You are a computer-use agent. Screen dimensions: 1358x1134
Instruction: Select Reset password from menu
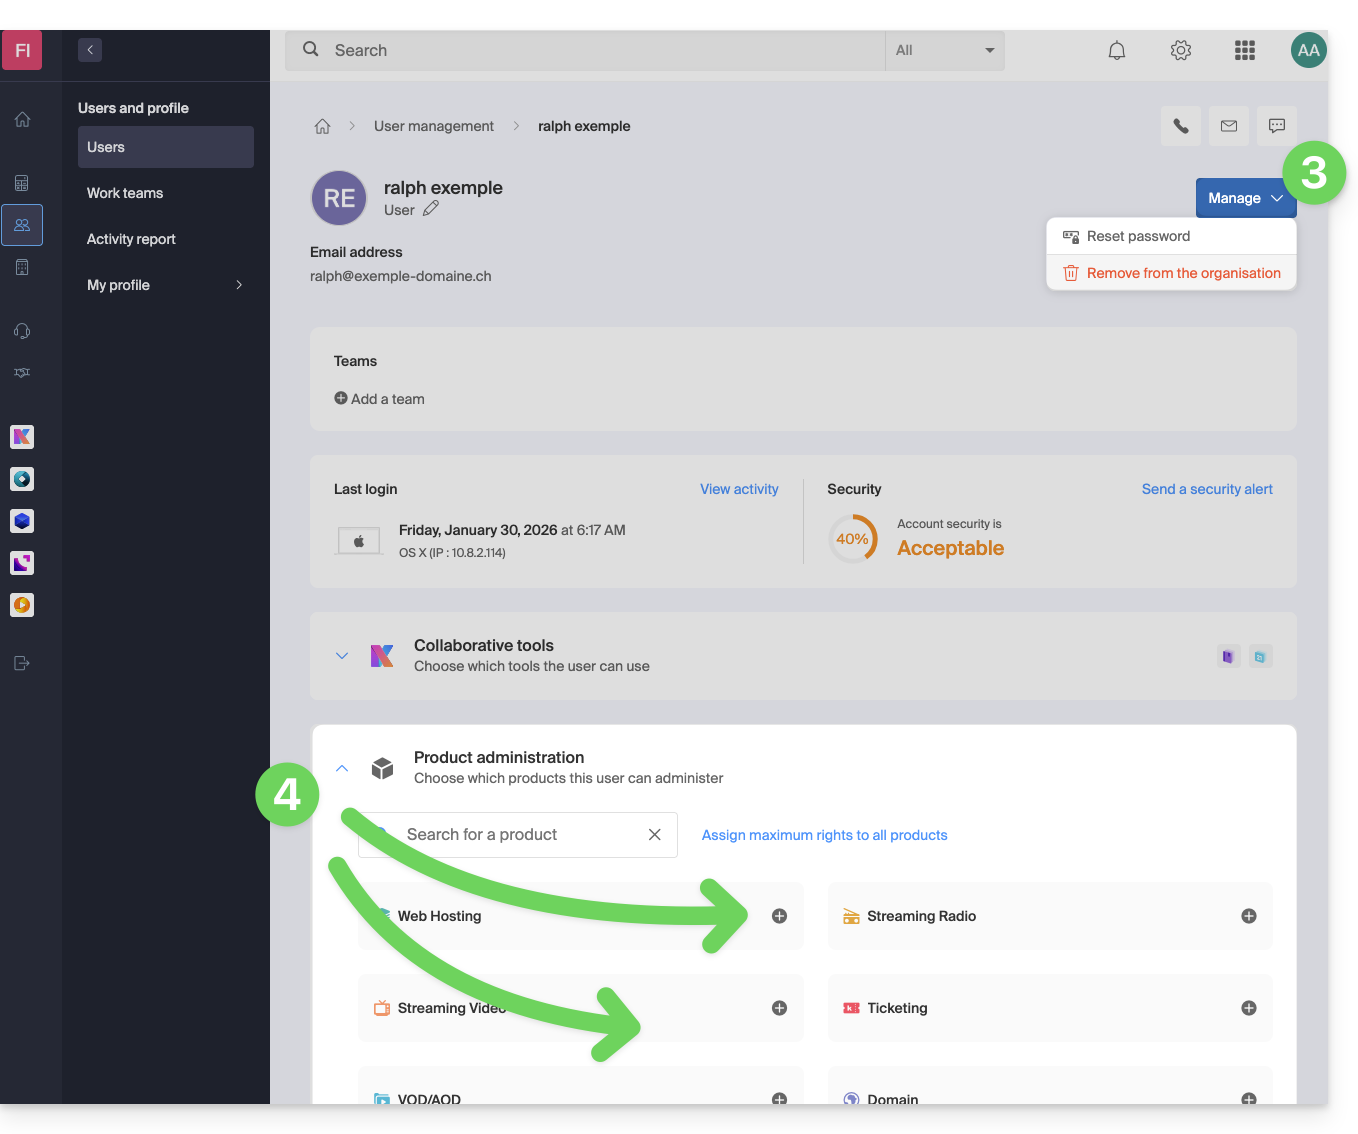[x=1138, y=237]
